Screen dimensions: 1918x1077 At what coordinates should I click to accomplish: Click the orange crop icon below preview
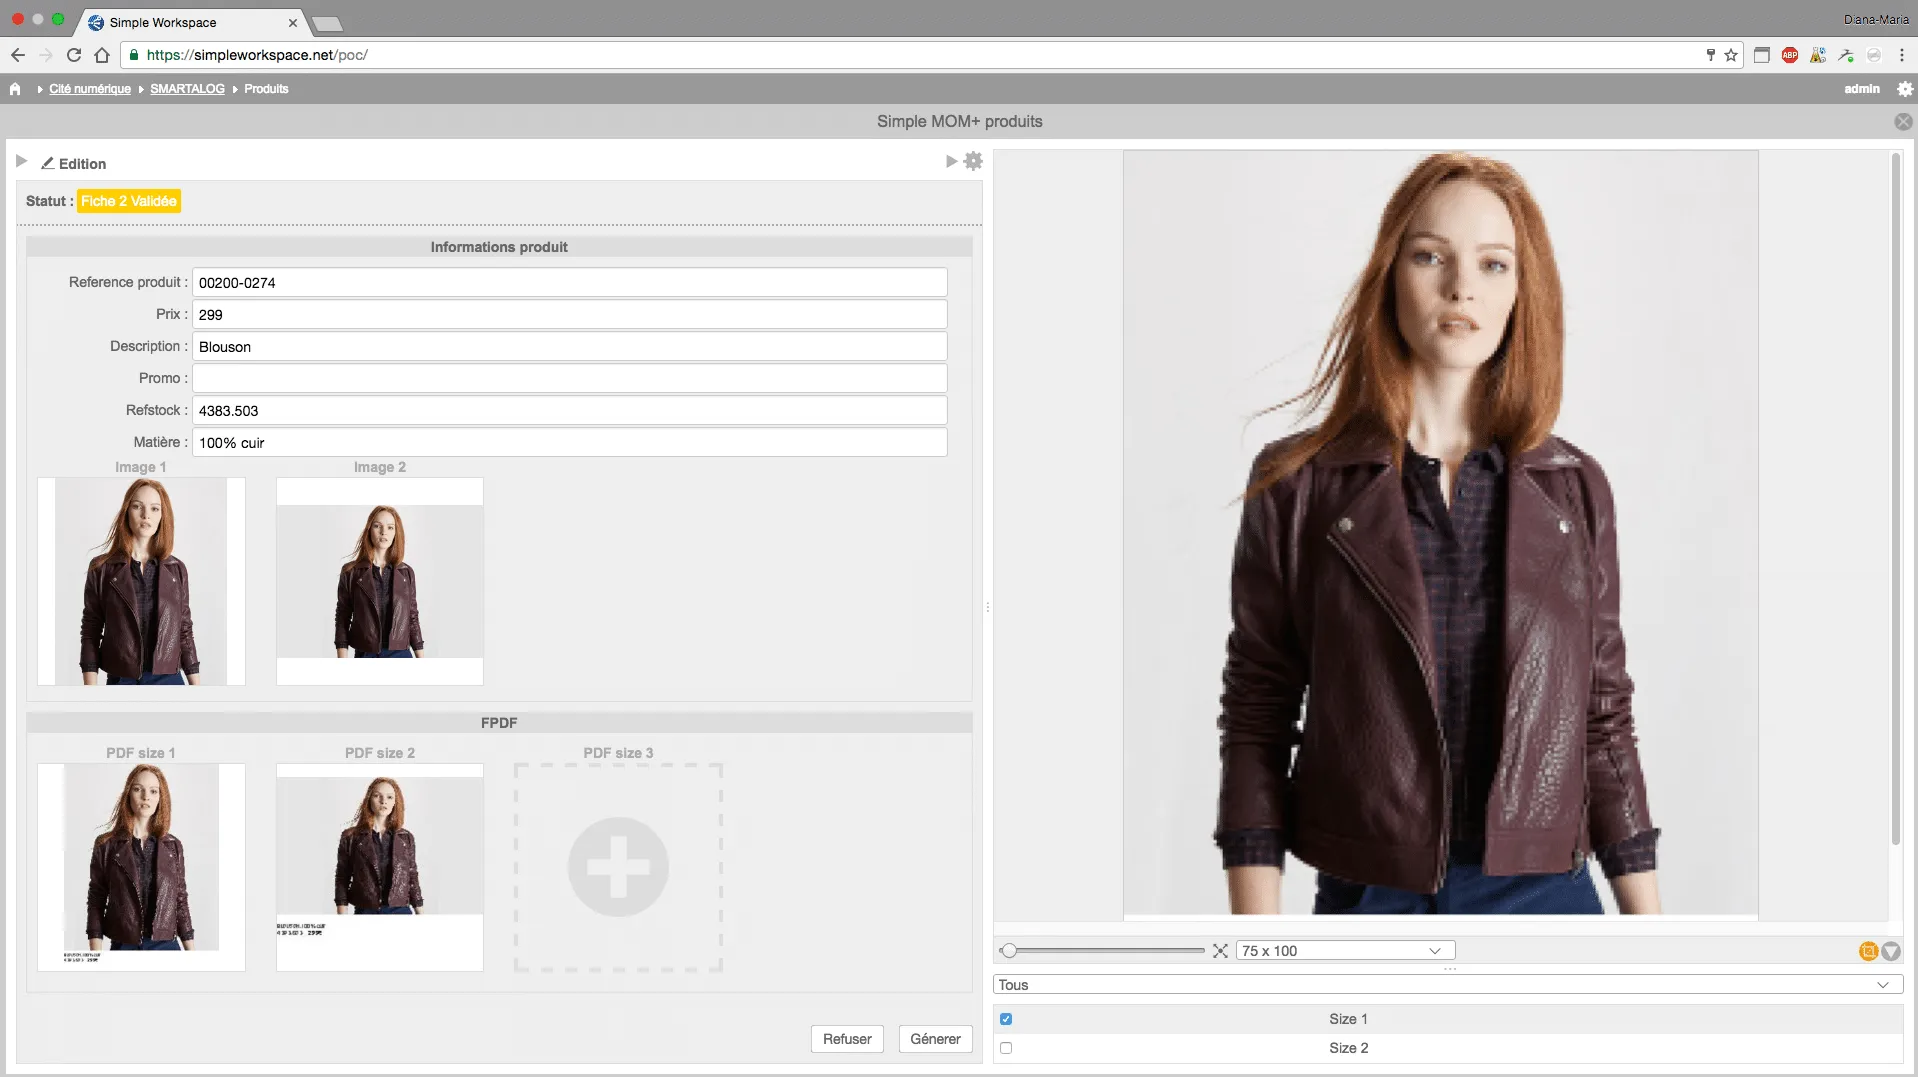pyautogui.click(x=1867, y=951)
